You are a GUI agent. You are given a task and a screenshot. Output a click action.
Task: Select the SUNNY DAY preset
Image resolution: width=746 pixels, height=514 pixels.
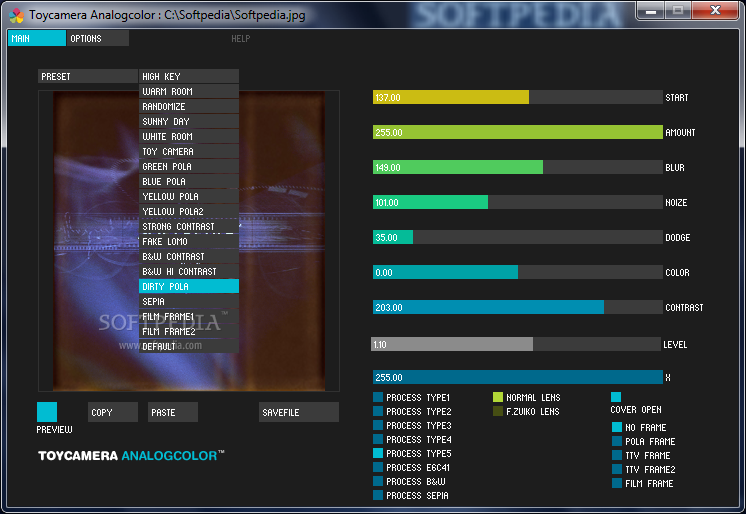point(188,121)
